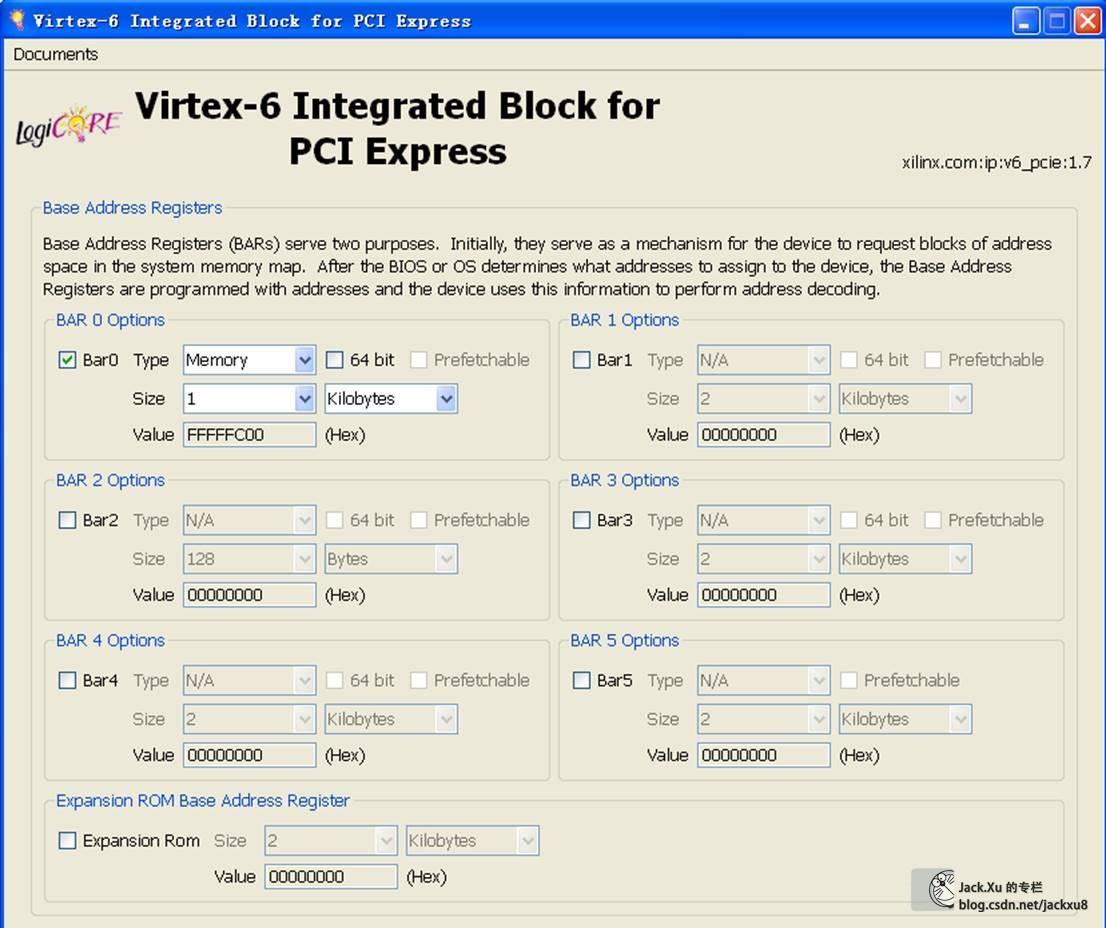Enable the Bar5 checkbox
The image size is (1106, 928).
tap(581, 680)
